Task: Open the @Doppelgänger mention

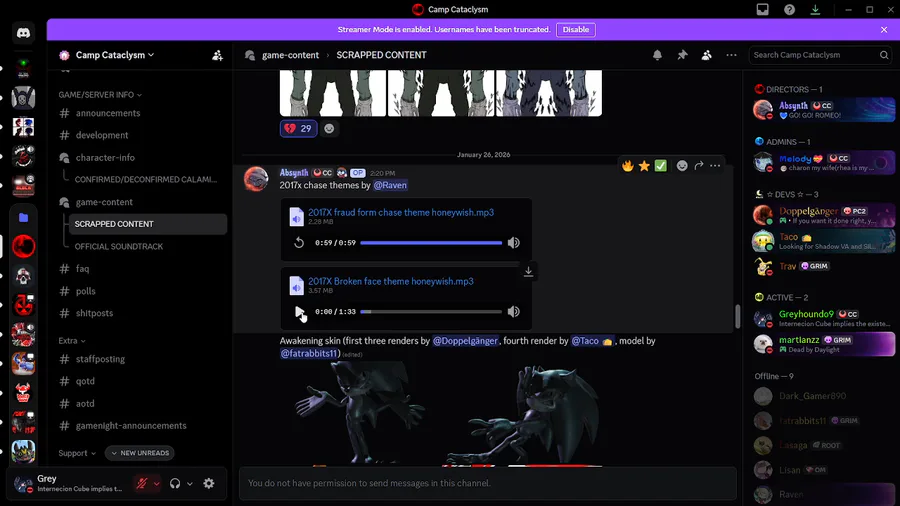Action: pyautogui.click(x=465, y=341)
